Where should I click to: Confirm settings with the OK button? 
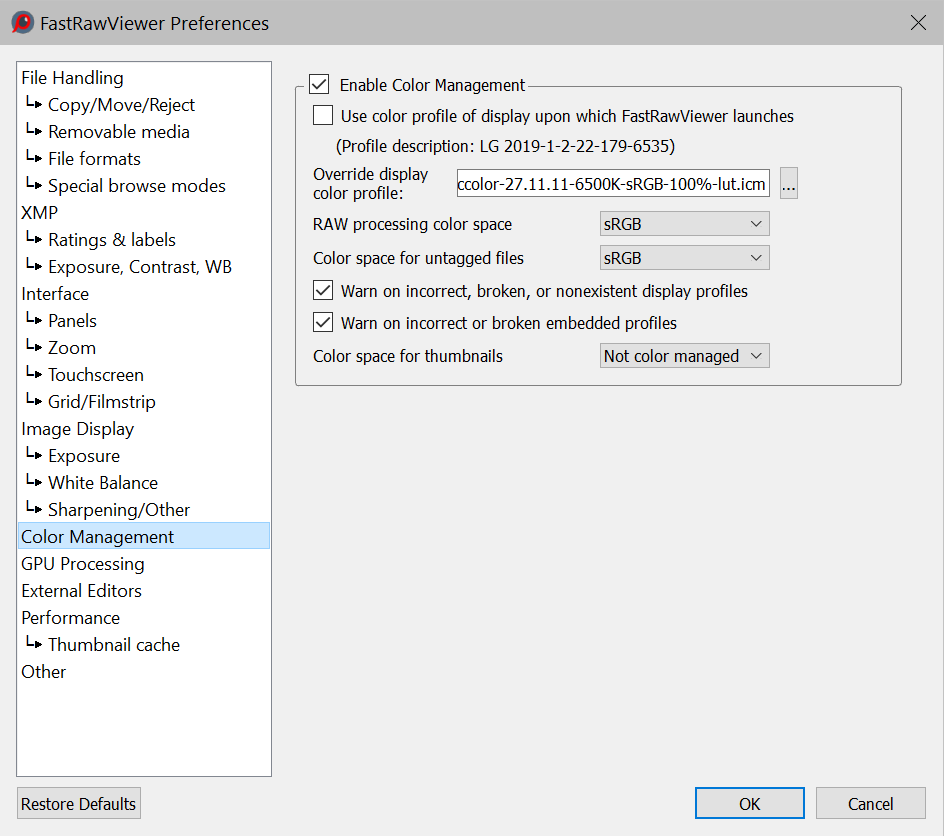coord(749,804)
